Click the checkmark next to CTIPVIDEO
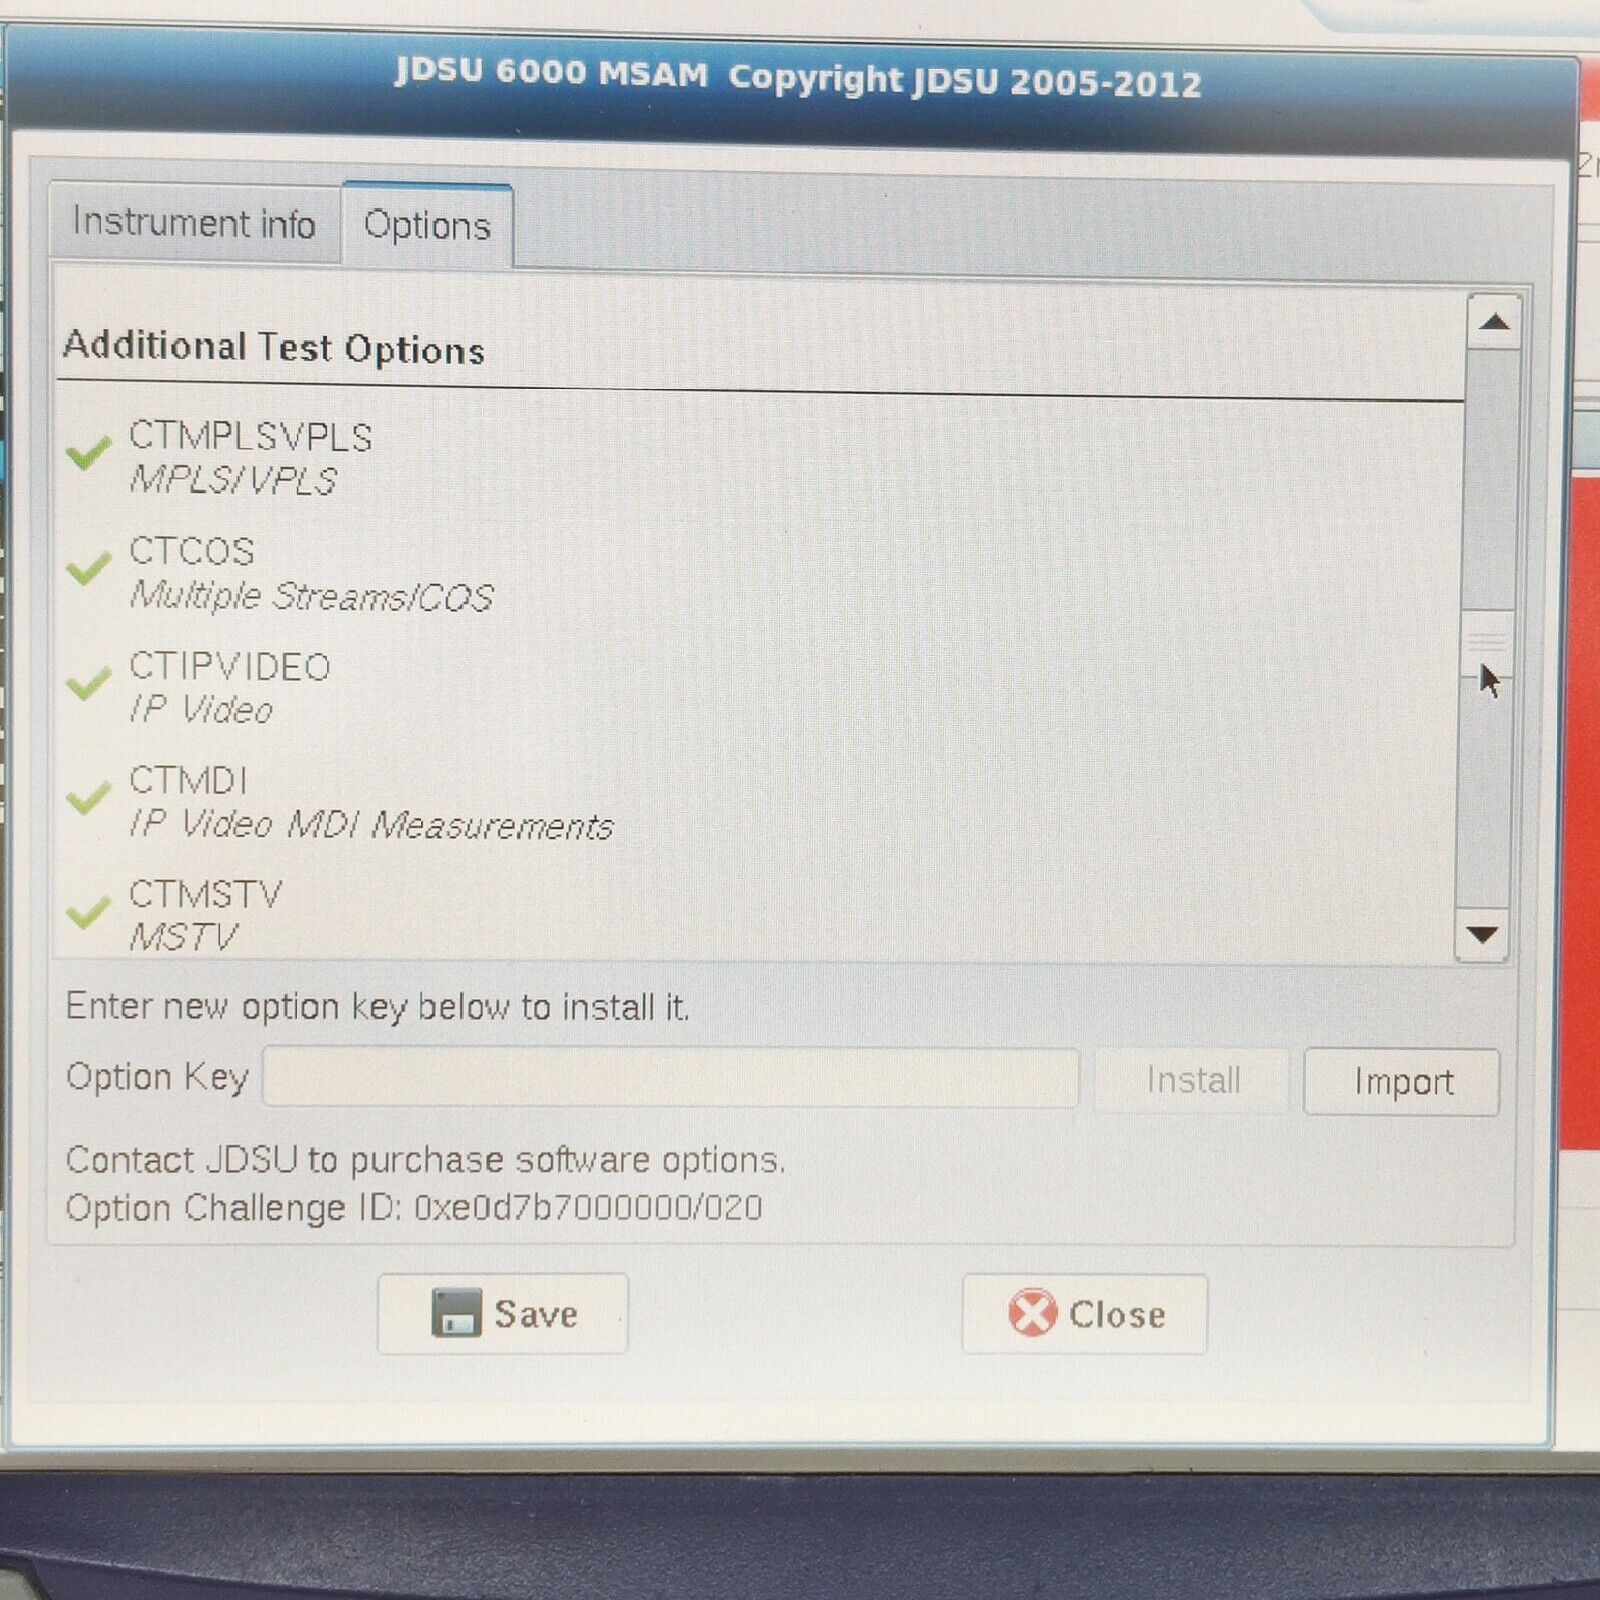1600x1600 pixels. 89,681
